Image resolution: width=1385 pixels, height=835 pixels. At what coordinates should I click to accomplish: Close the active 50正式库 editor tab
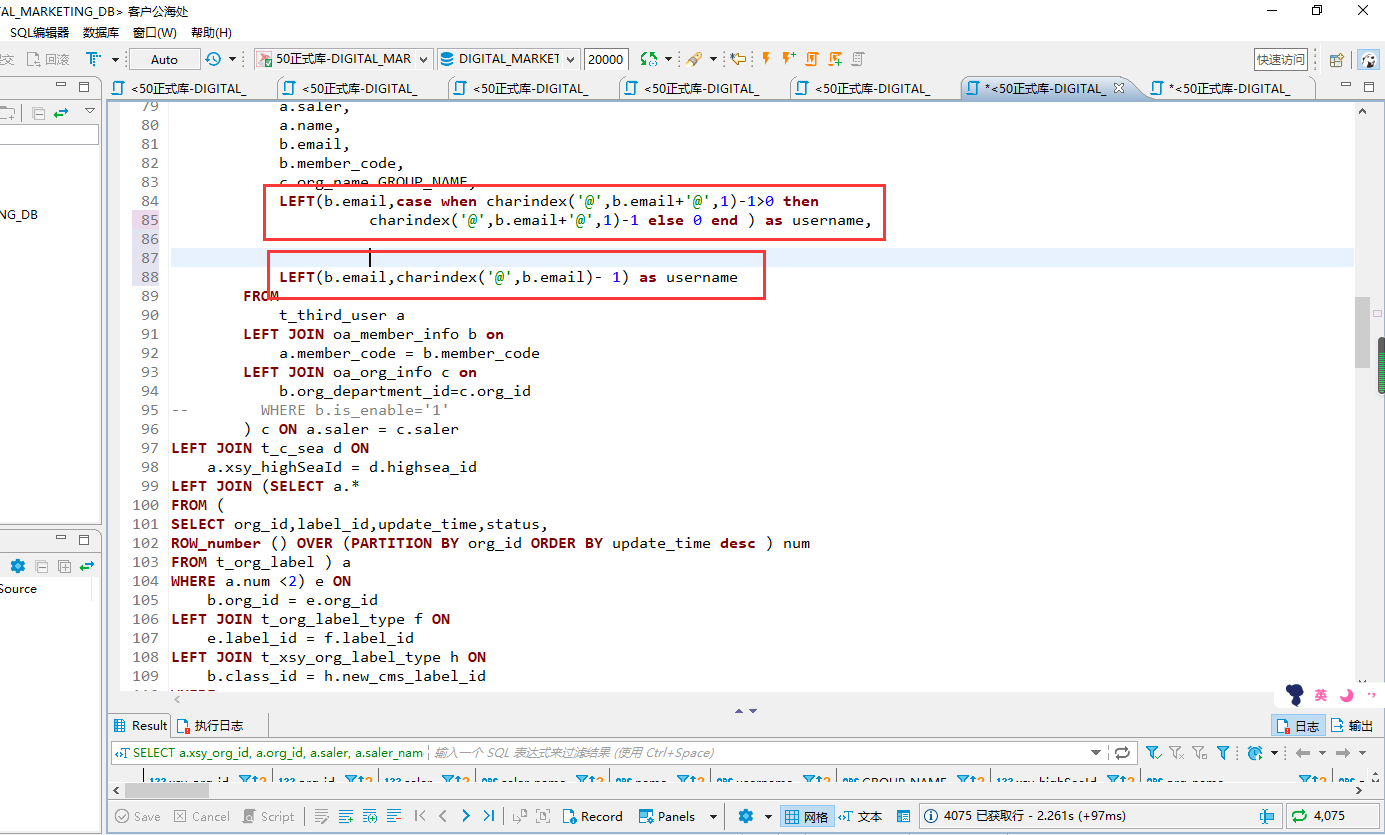(1119, 88)
